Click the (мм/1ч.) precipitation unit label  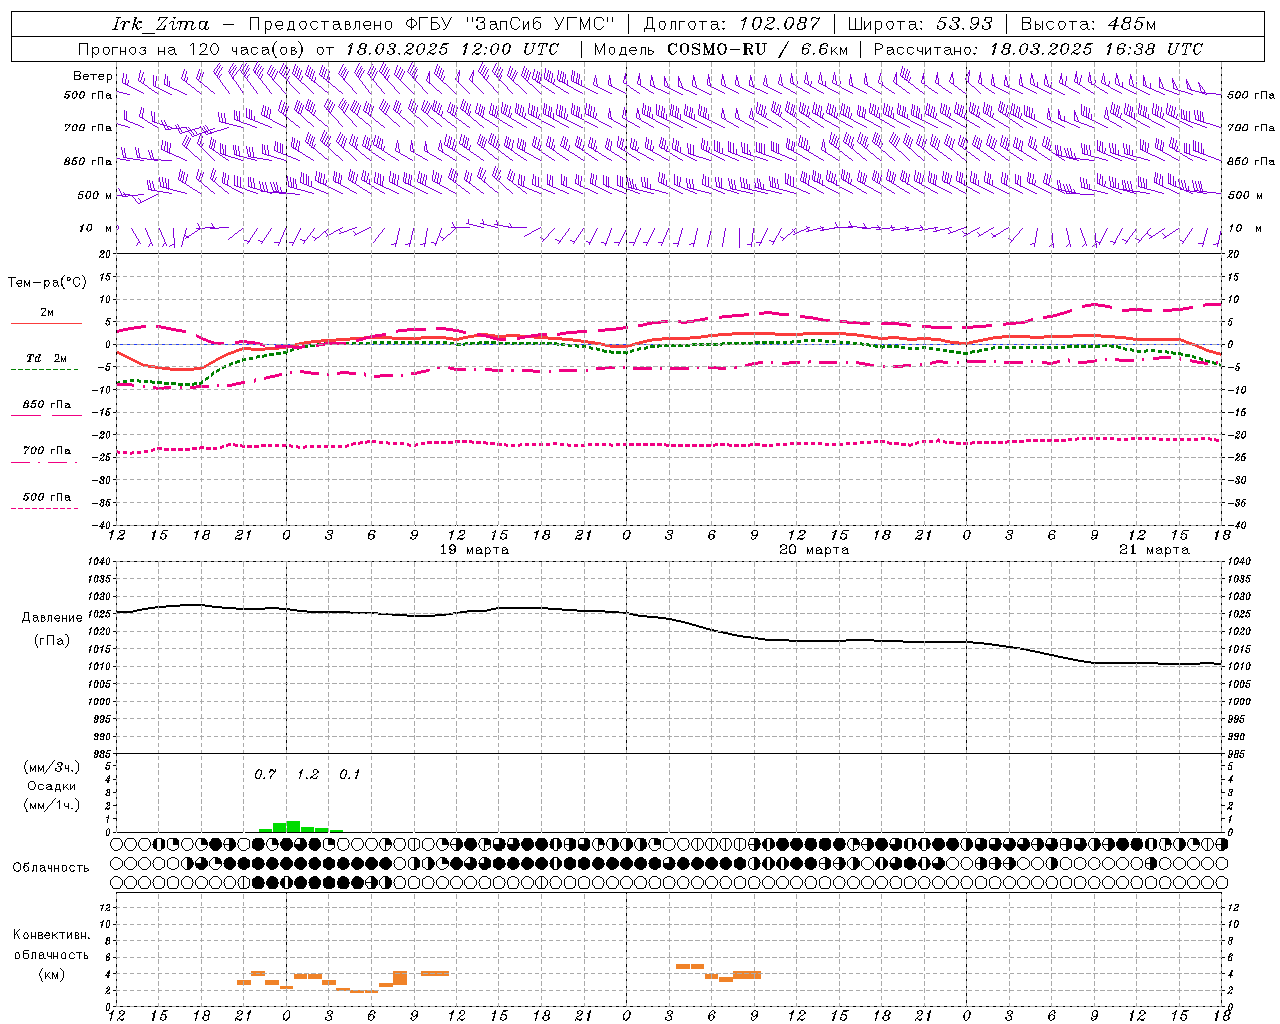(52, 805)
